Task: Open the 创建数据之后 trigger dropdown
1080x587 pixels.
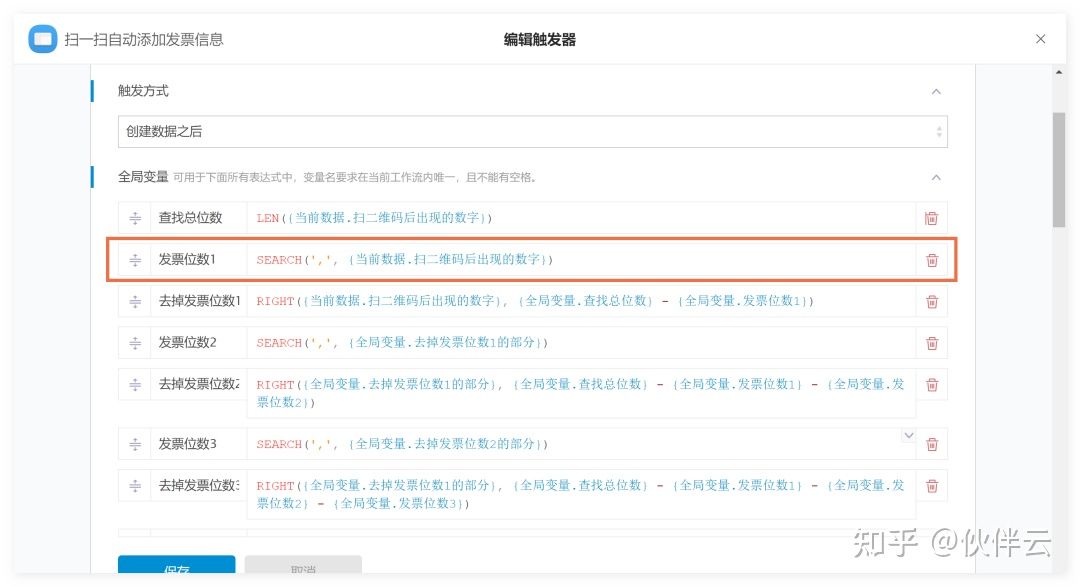Action: coord(532,132)
